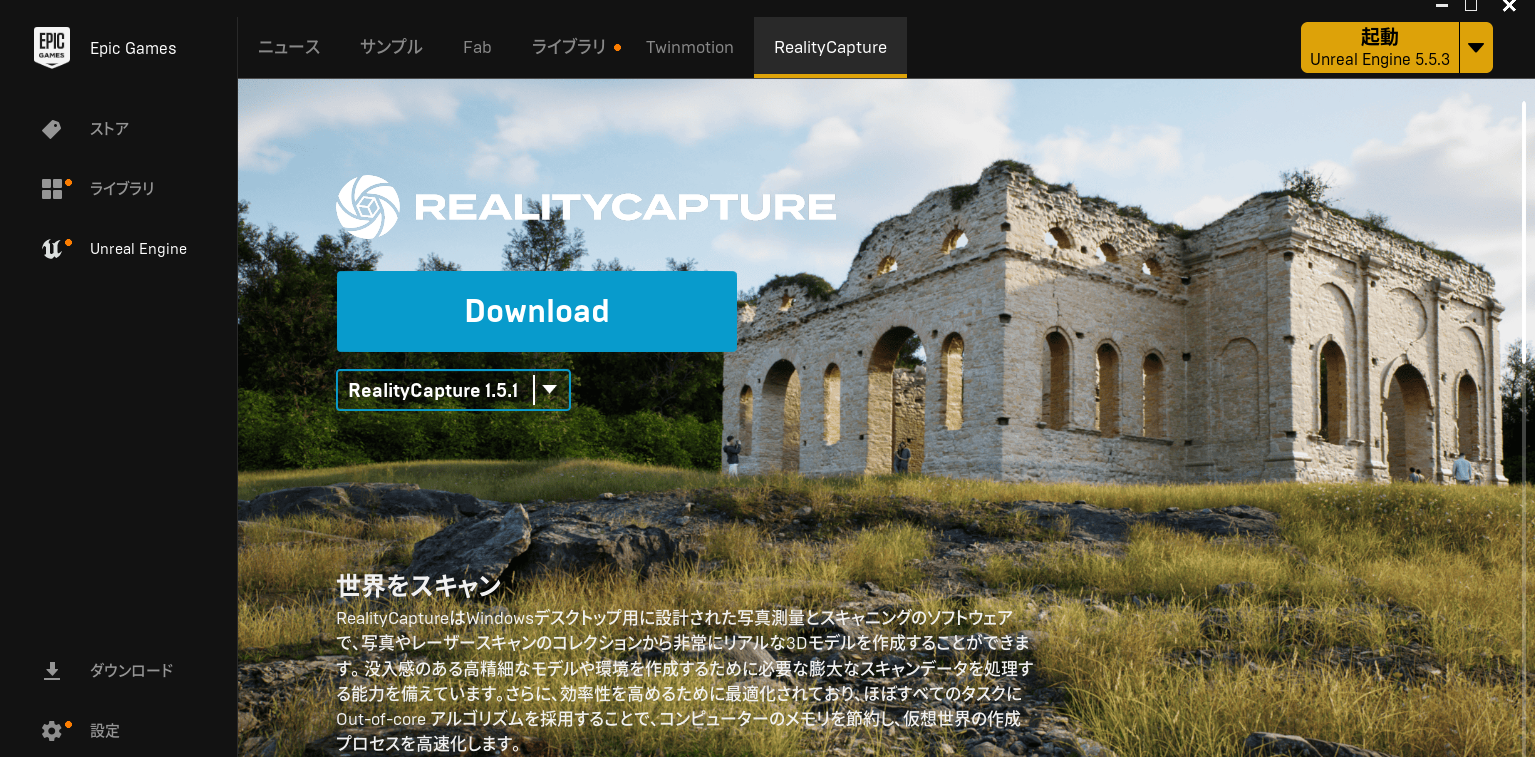Launch Unreal Engine 5.5.3 with 起動 button

(1380, 48)
